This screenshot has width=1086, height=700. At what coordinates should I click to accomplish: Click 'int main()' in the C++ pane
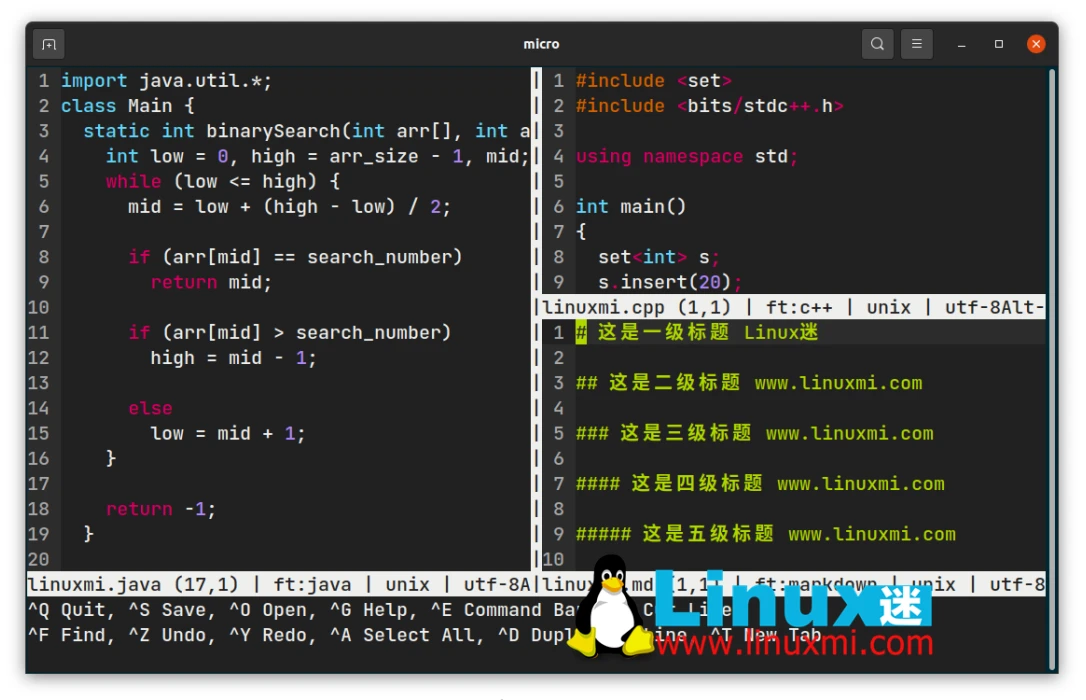(x=631, y=206)
